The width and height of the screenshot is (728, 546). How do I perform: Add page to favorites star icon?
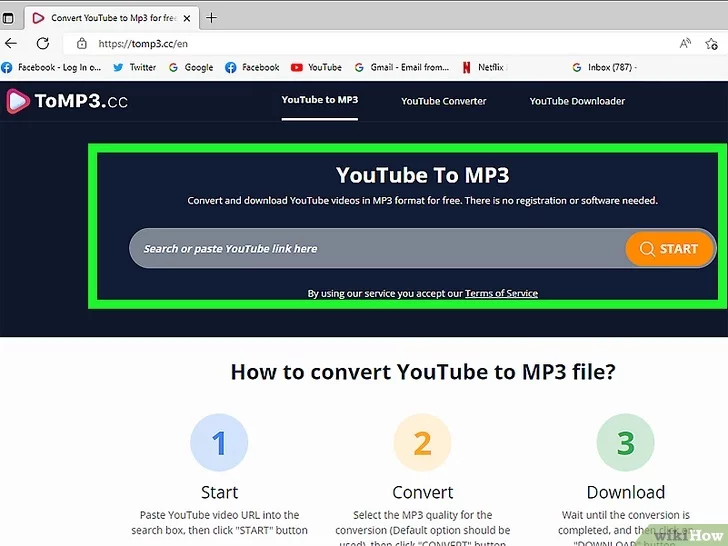711,44
